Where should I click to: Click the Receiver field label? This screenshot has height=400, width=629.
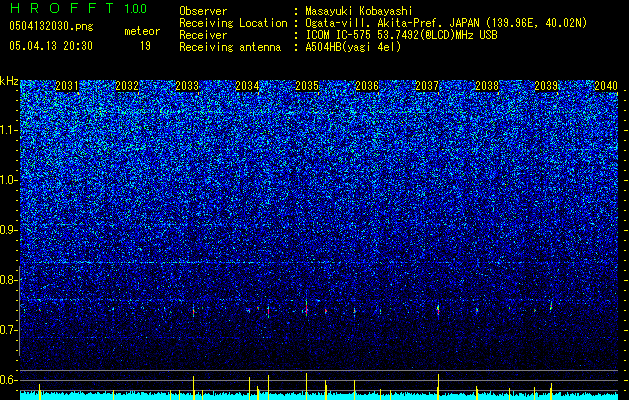(203, 35)
